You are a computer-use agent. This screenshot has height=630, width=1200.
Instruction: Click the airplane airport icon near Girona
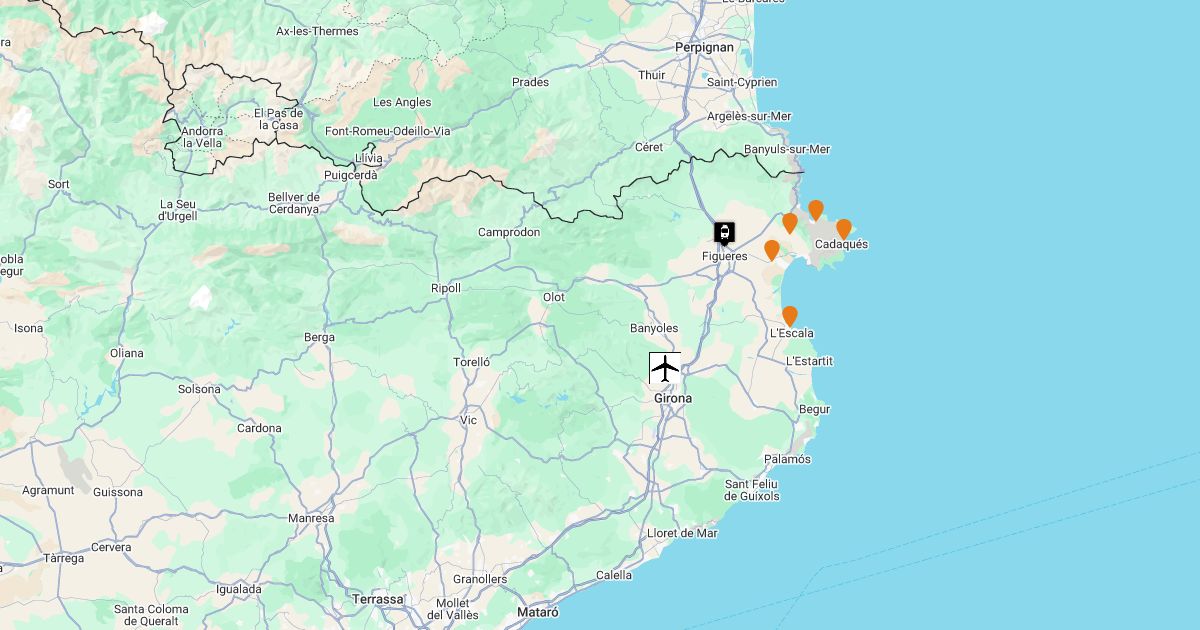click(665, 368)
